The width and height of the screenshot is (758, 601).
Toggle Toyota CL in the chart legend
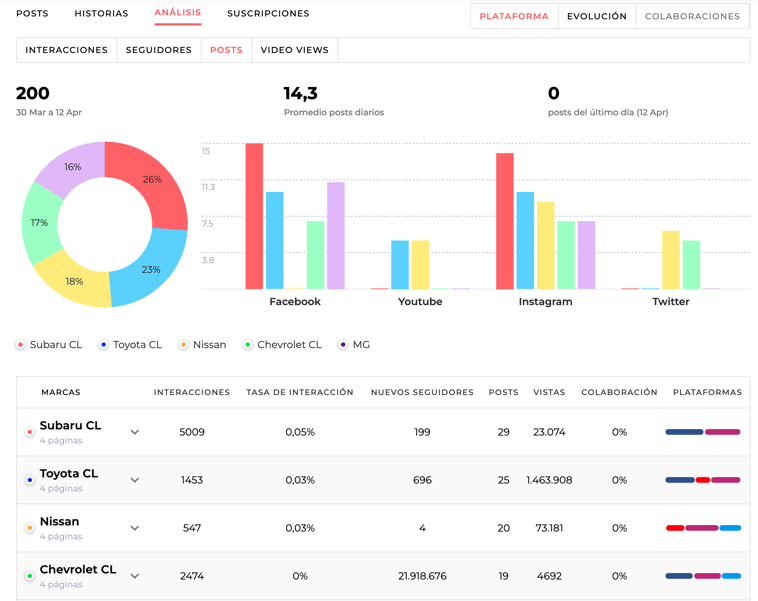pyautogui.click(x=131, y=345)
